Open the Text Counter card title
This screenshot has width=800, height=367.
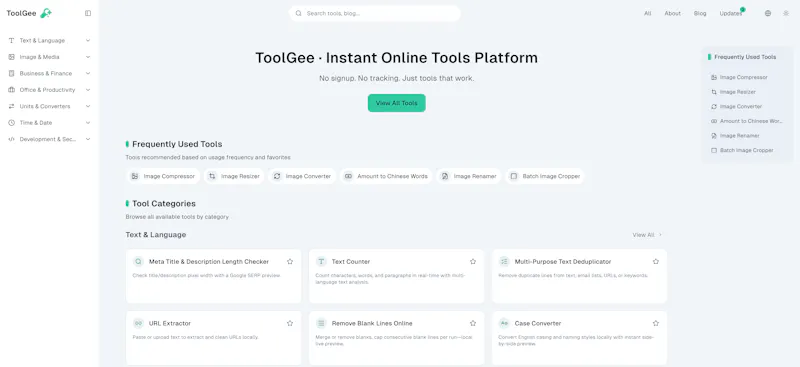(351, 261)
